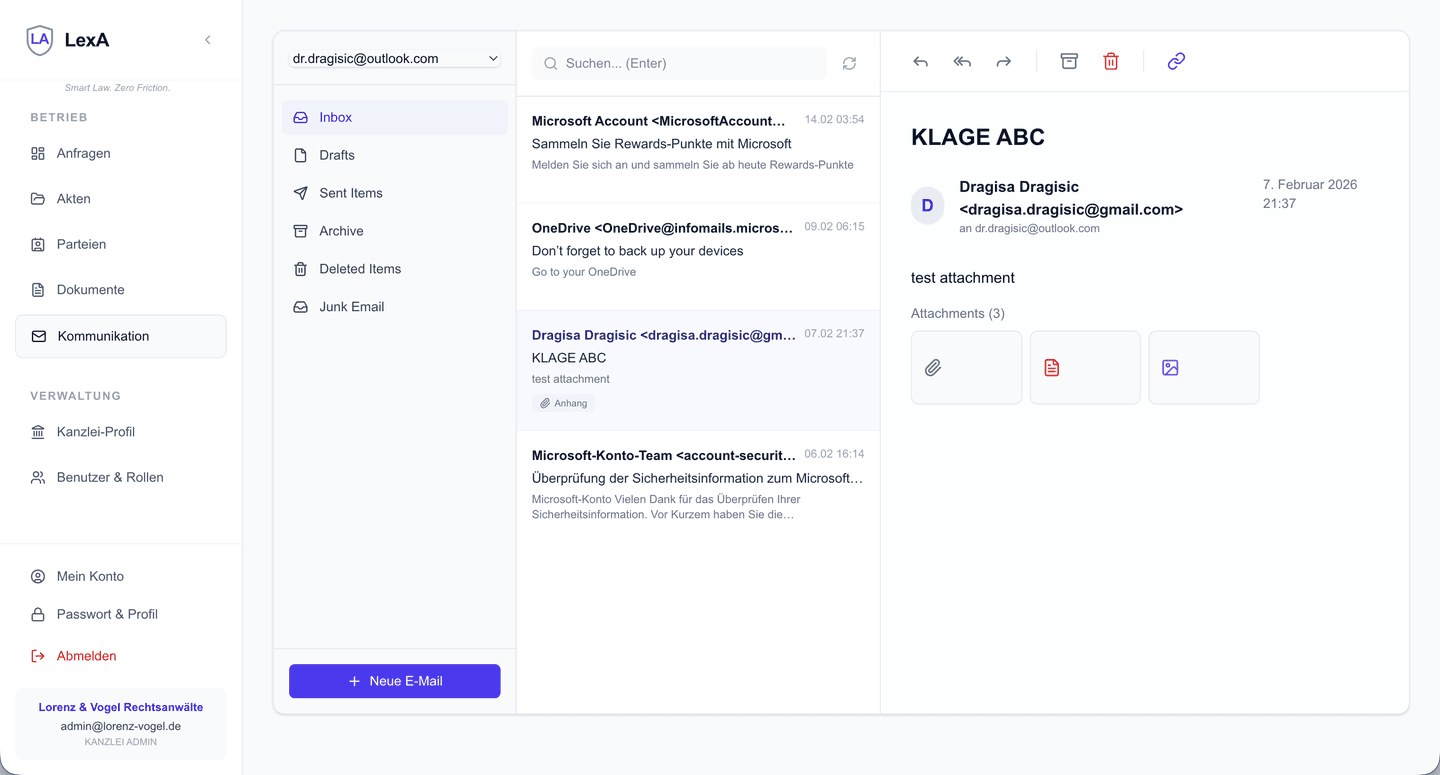Select the OneDrive backup email in the list
Image resolution: width=1440 pixels, height=775 pixels.
[x=697, y=250]
